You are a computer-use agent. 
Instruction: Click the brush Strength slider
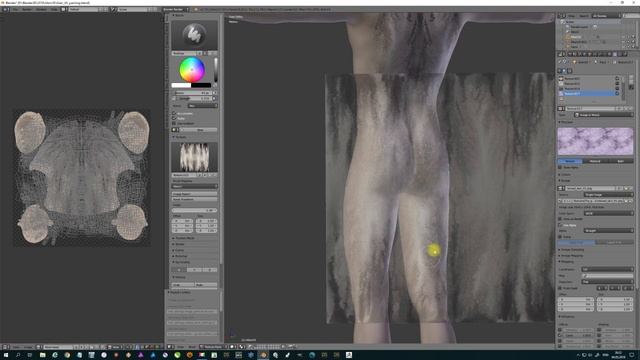coord(194,98)
